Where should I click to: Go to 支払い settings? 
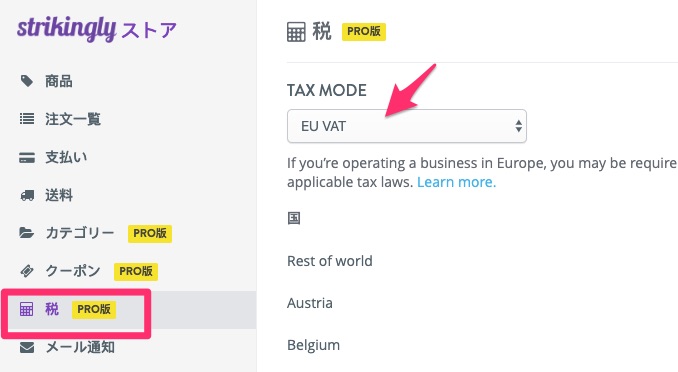pyautogui.click(x=66, y=157)
